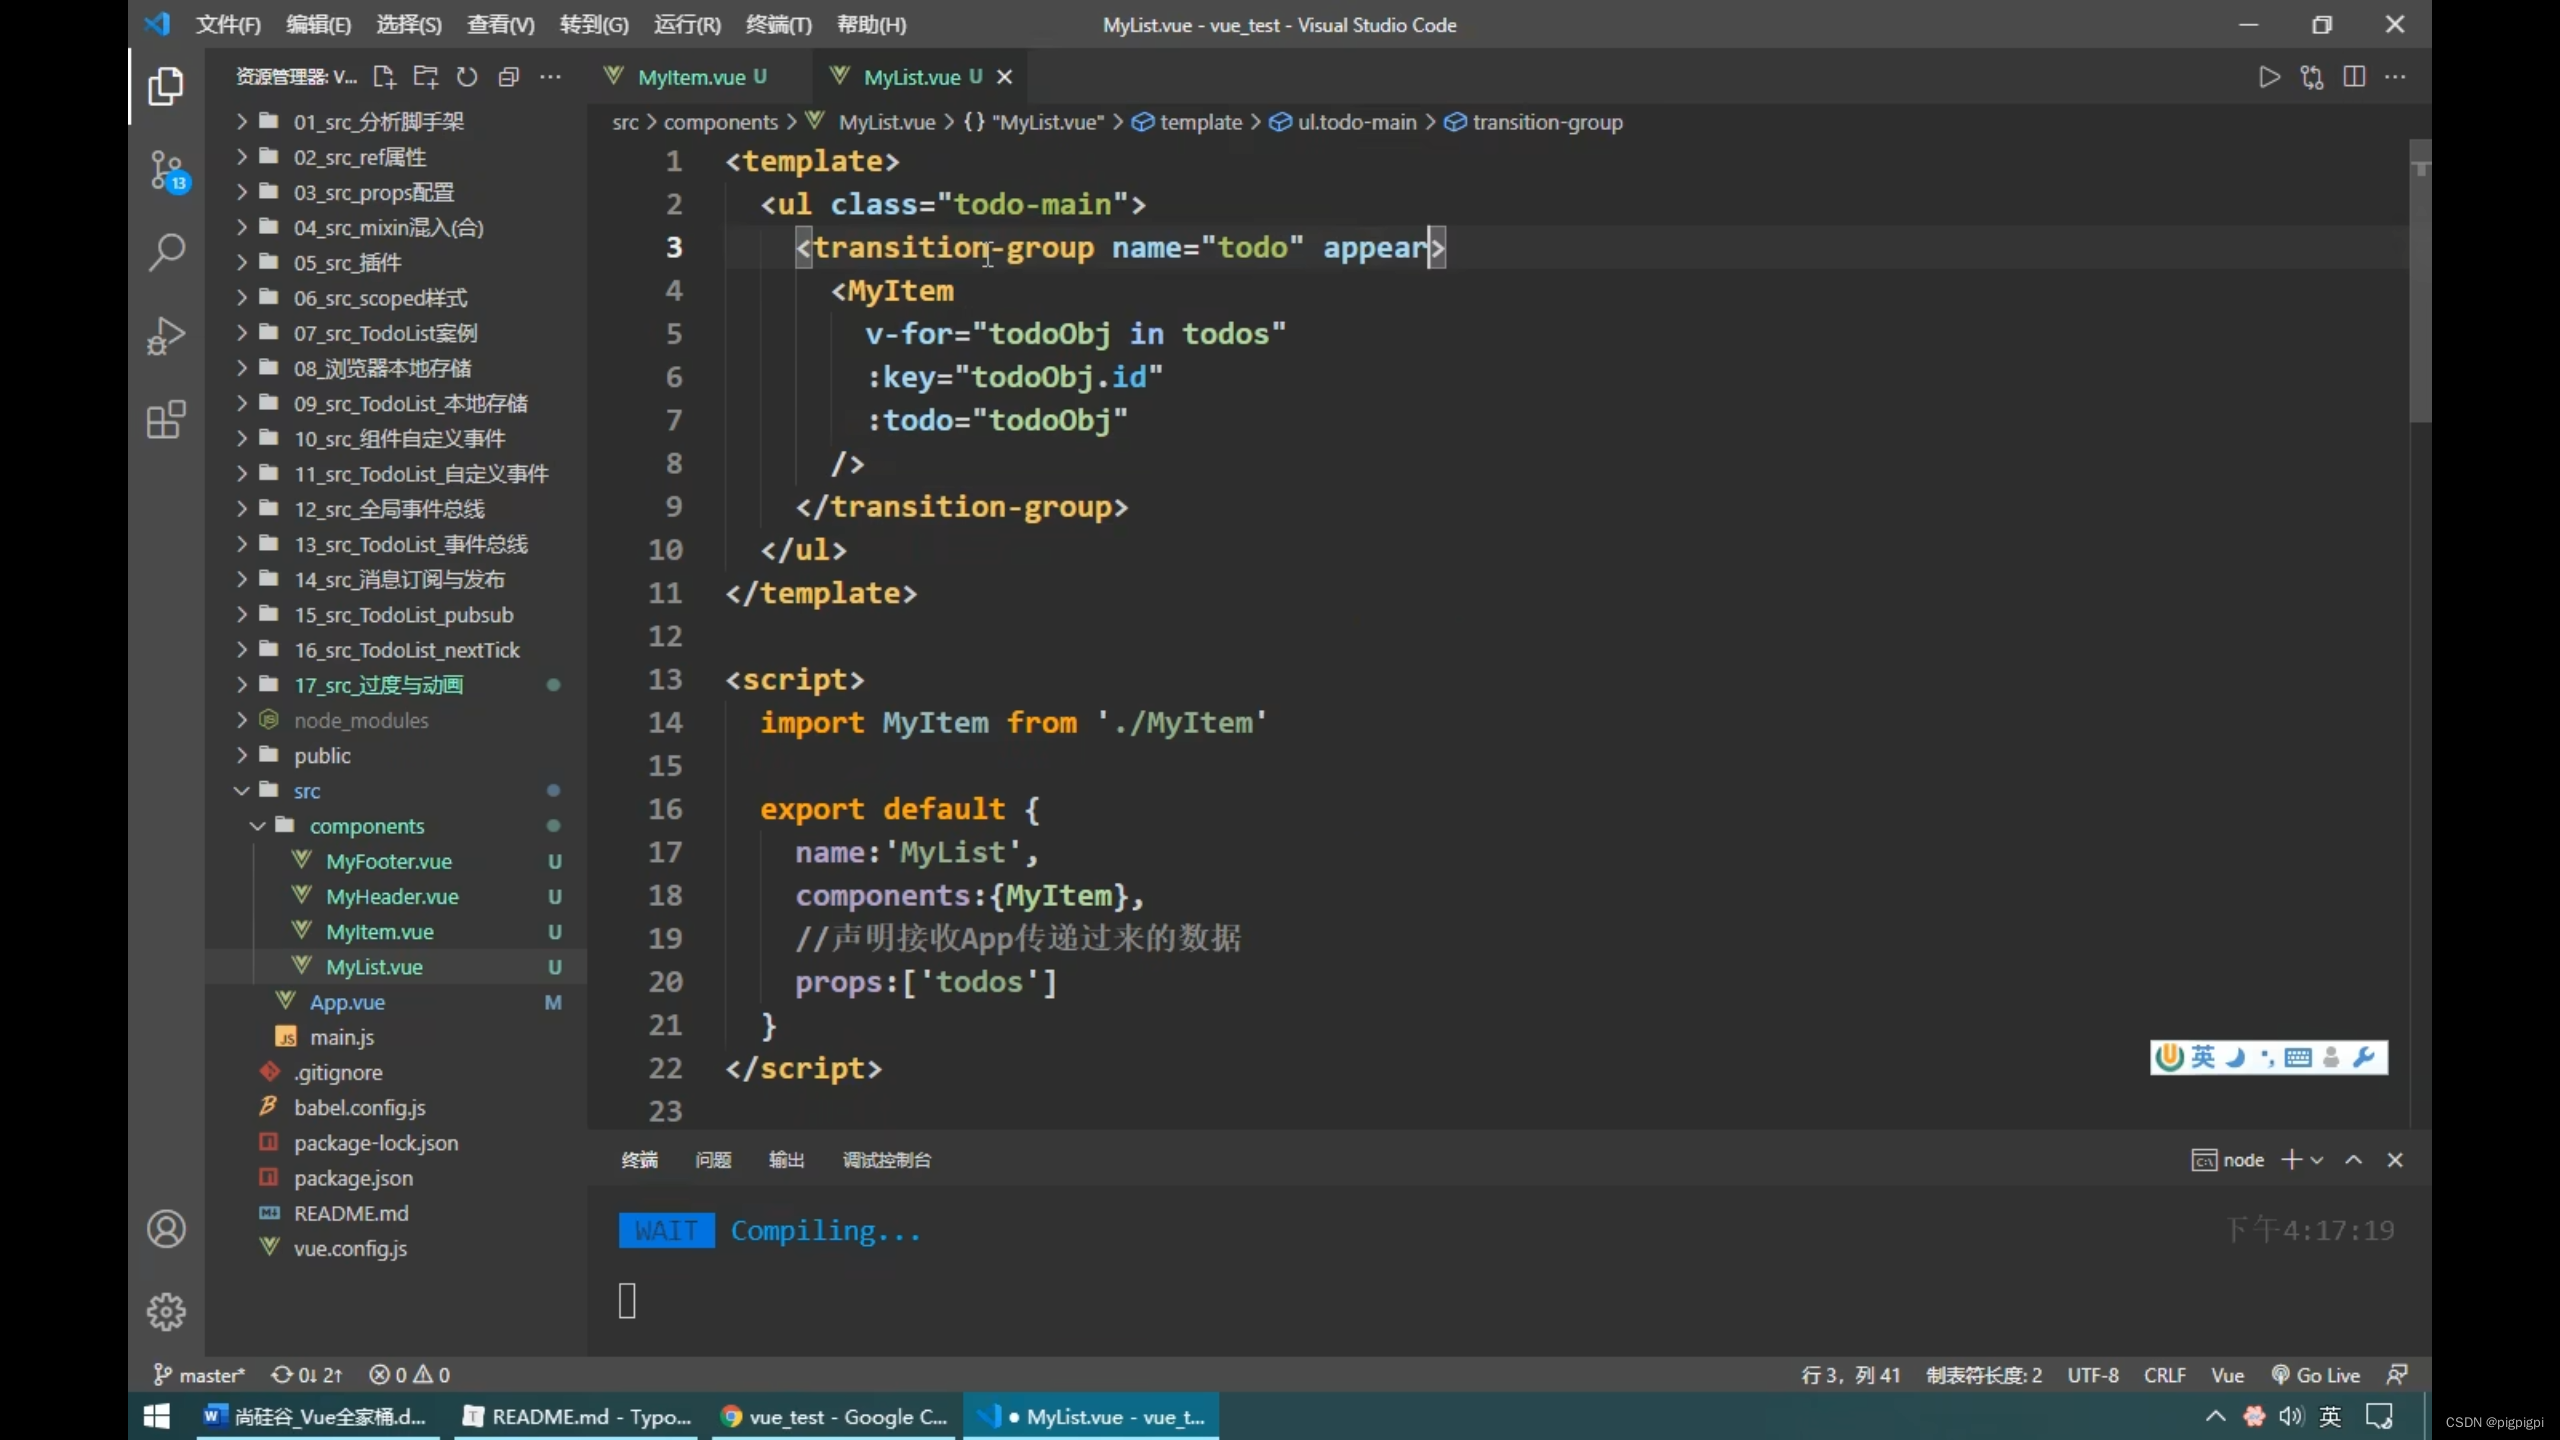Image resolution: width=2560 pixels, height=1440 pixels.
Task: Change cursor position via 行3, 列41
Action: click(1850, 1375)
